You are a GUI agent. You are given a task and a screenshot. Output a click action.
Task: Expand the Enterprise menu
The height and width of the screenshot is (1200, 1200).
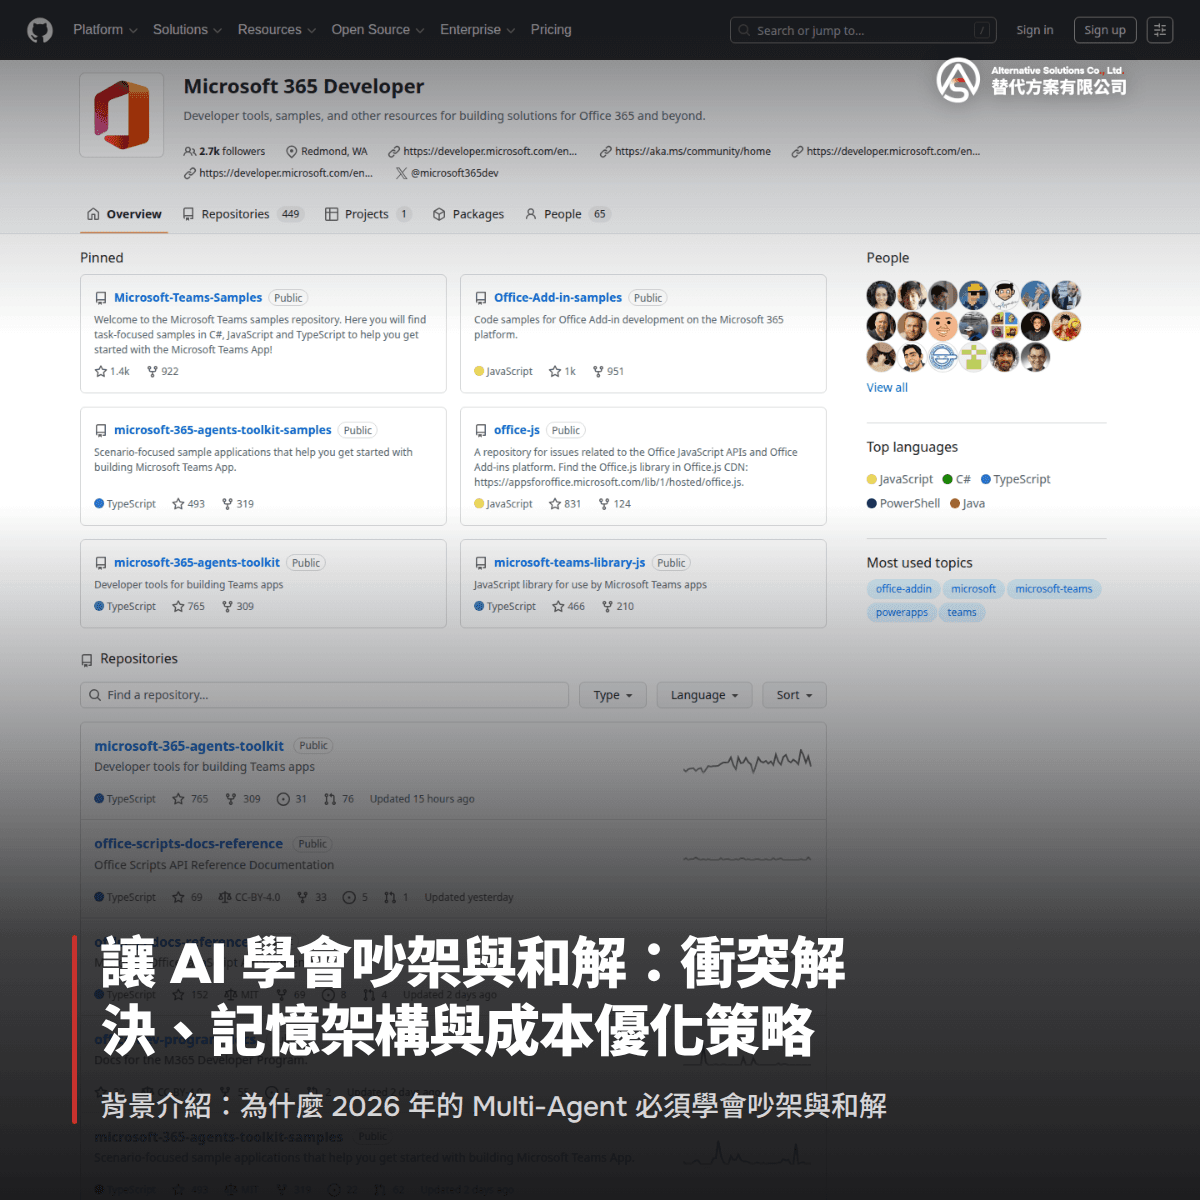(x=477, y=30)
